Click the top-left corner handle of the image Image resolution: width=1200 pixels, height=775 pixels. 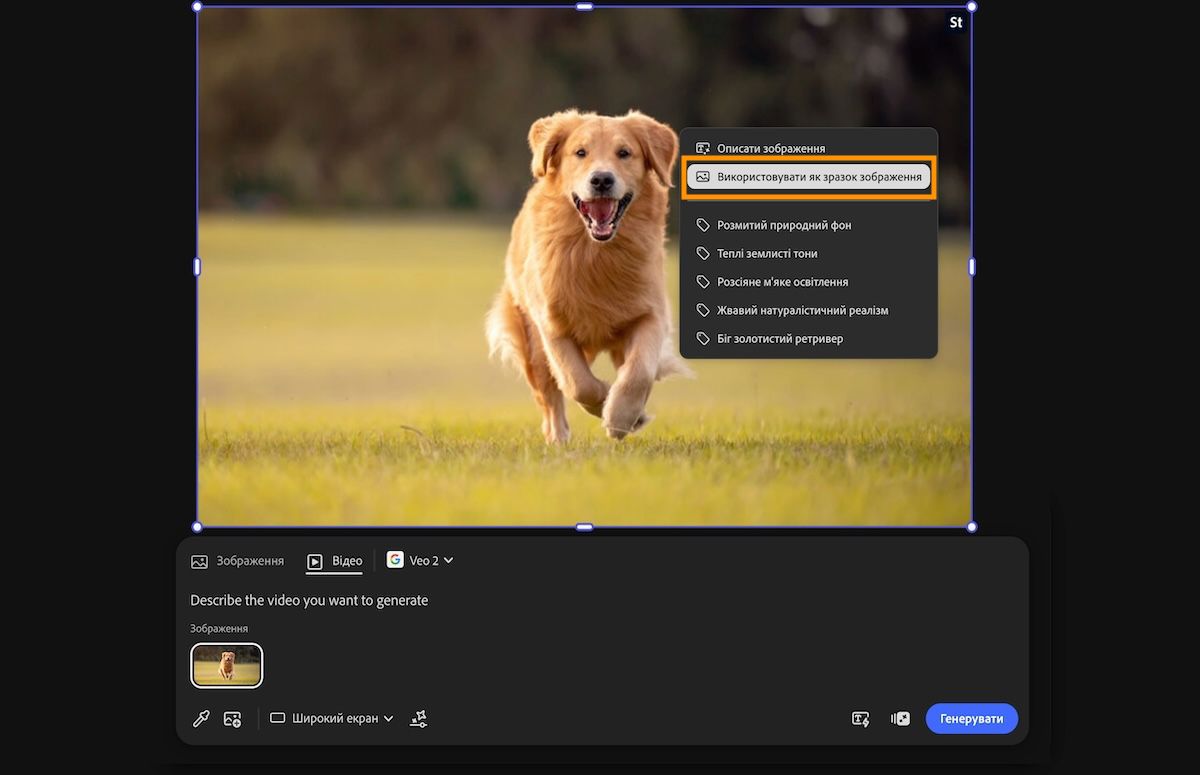(197, 7)
